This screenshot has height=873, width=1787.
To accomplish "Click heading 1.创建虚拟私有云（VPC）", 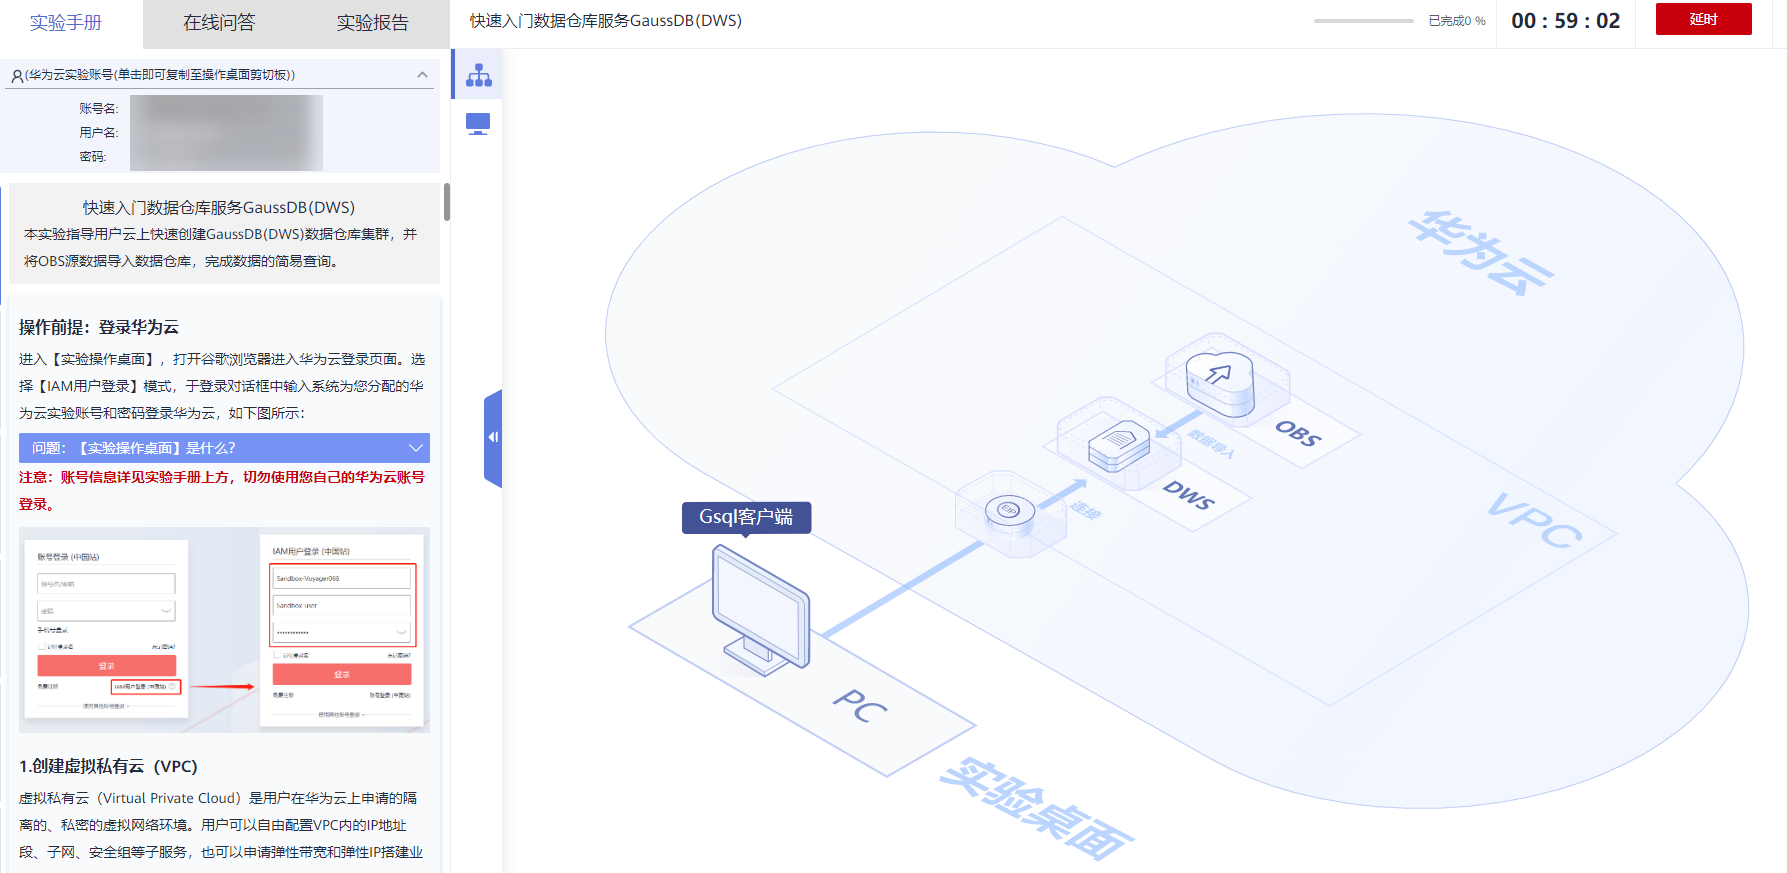I will [x=108, y=766].
